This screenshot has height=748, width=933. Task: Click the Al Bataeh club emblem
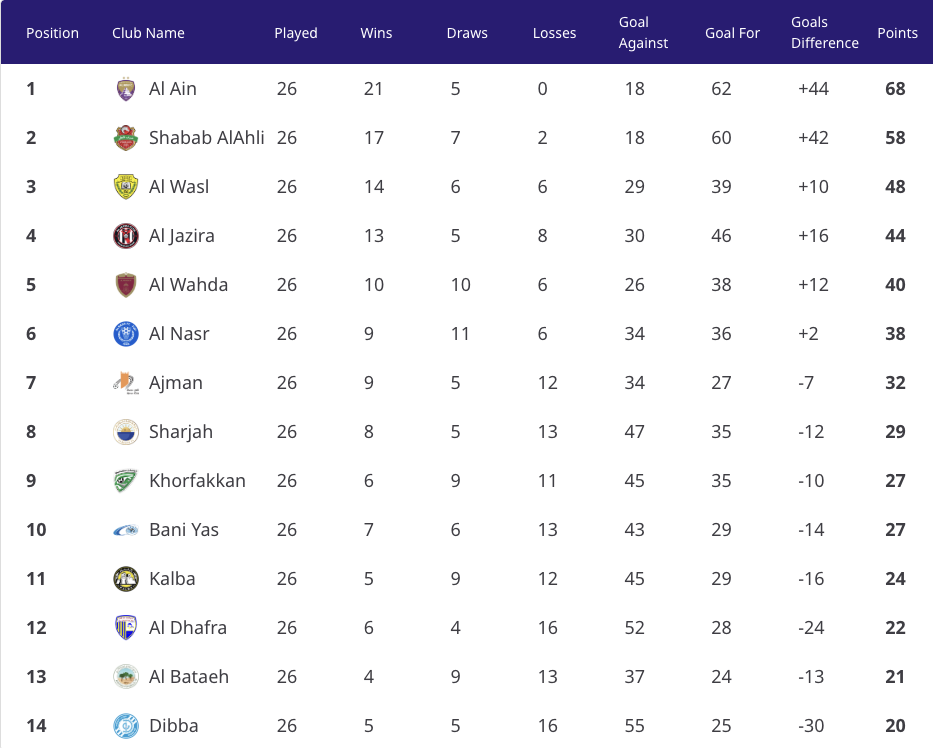coord(126,677)
